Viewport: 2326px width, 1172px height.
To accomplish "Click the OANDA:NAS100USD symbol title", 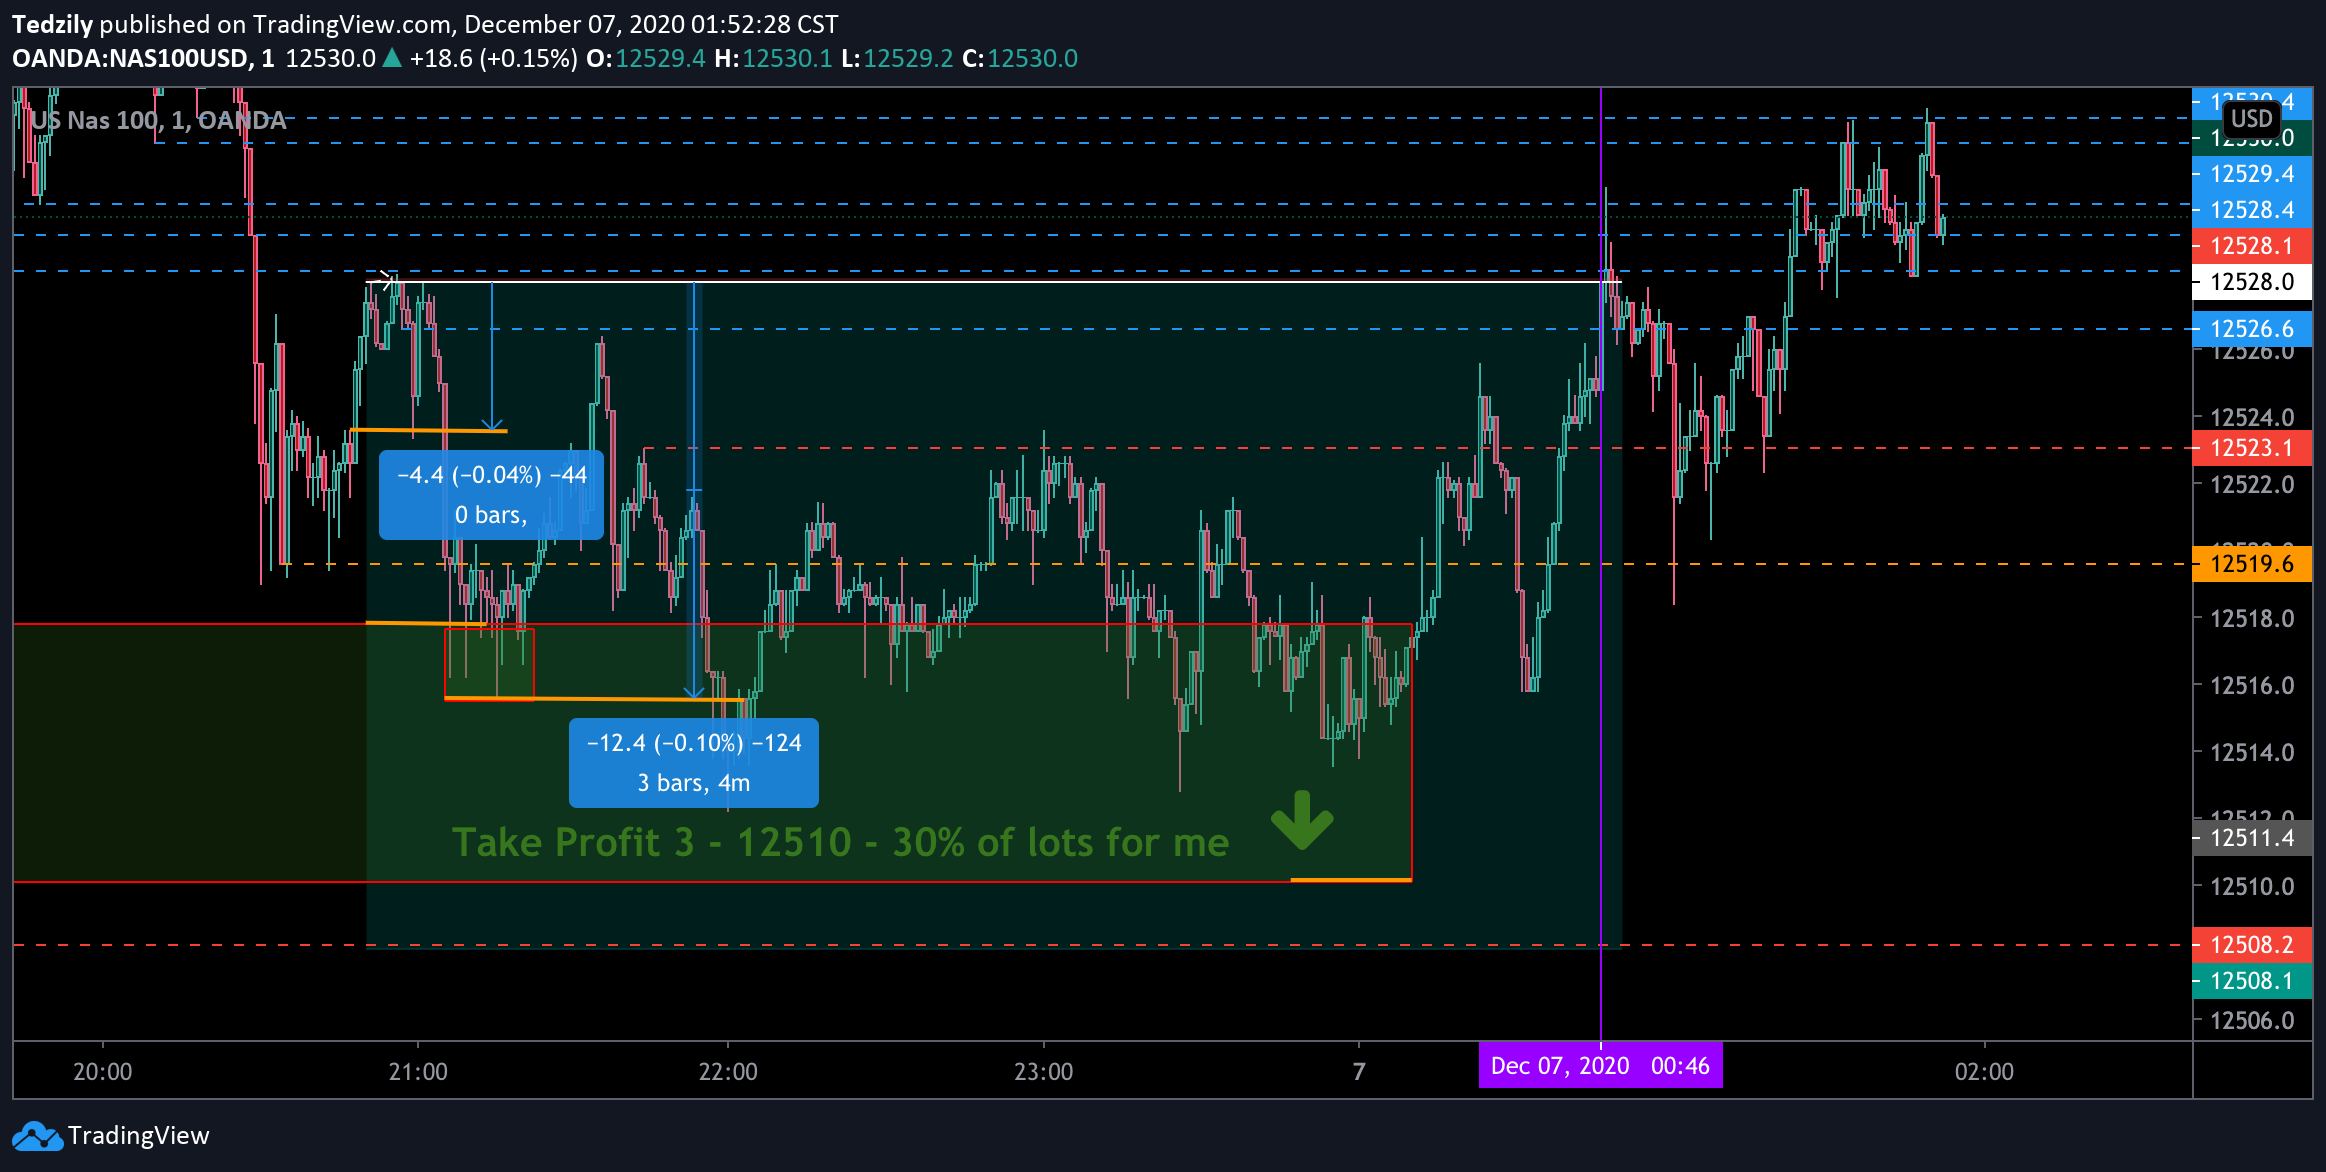I will (x=143, y=59).
